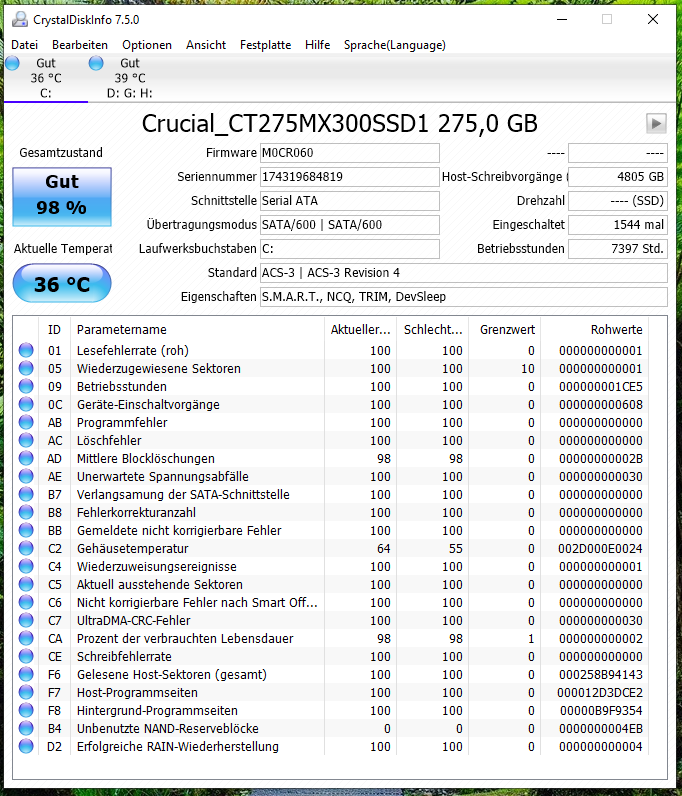Select the Gelesene Host-Sektoren (gesamt) row

(331, 674)
